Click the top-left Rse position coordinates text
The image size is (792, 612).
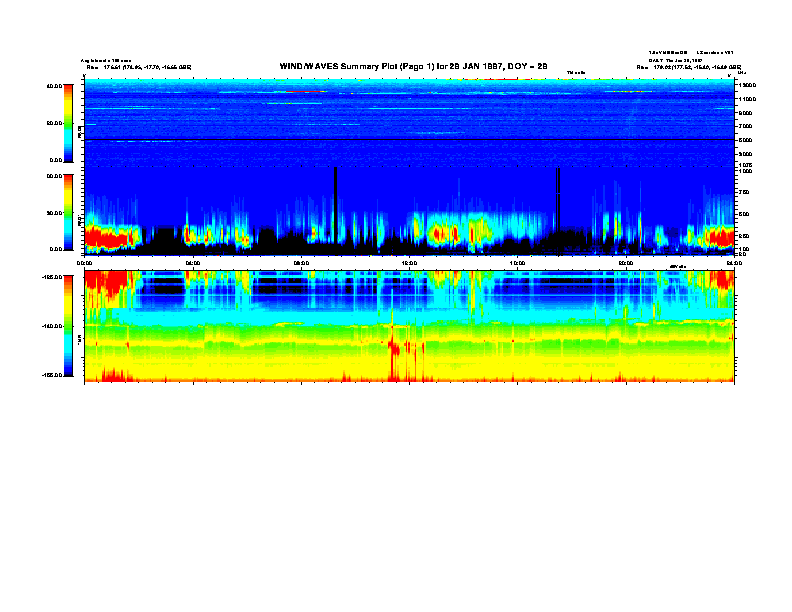coord(138,67)
